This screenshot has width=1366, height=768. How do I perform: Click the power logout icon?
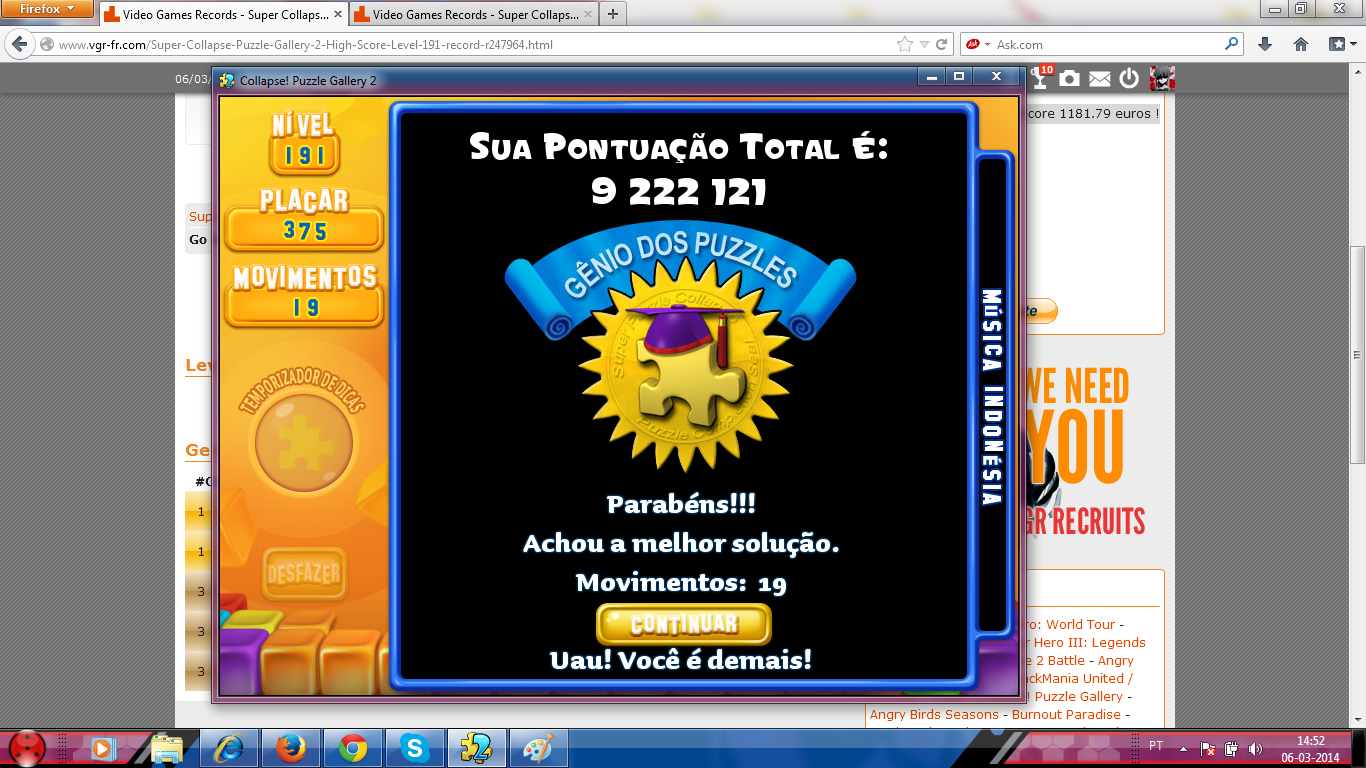coord(1129,79)
